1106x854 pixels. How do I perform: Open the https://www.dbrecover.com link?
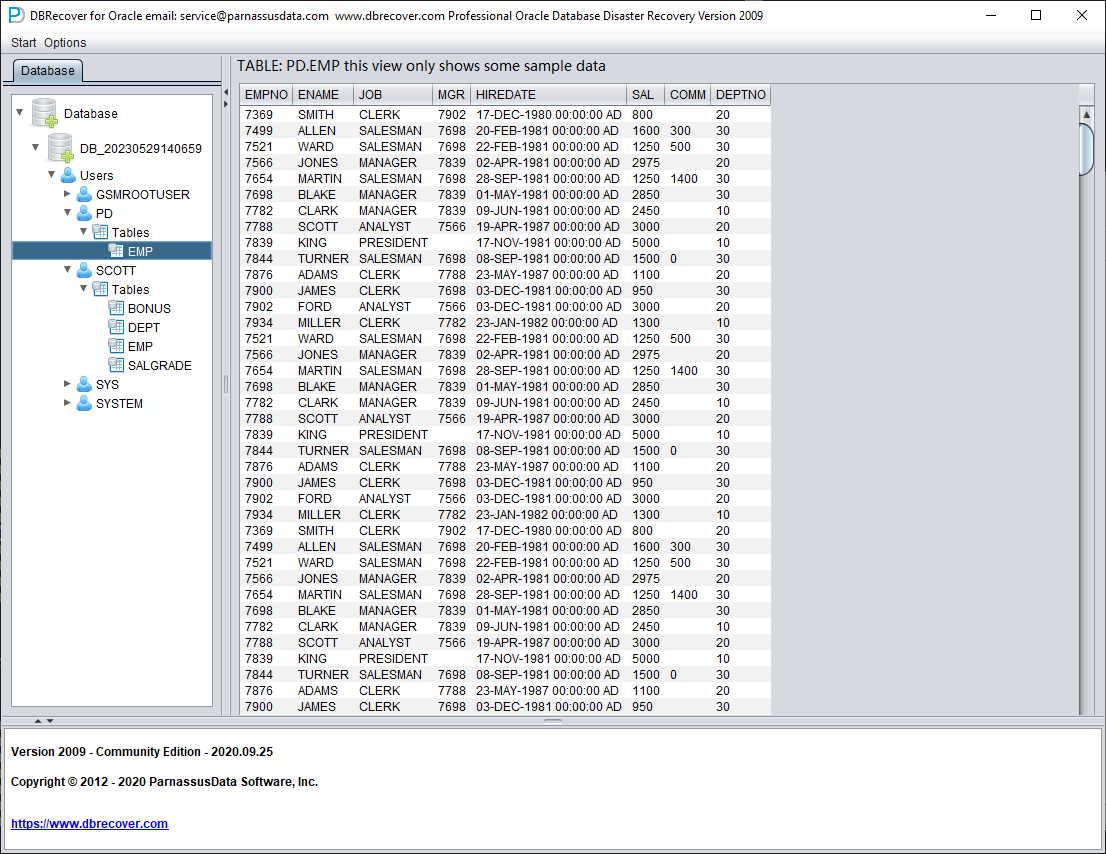(x=90, y=823)
